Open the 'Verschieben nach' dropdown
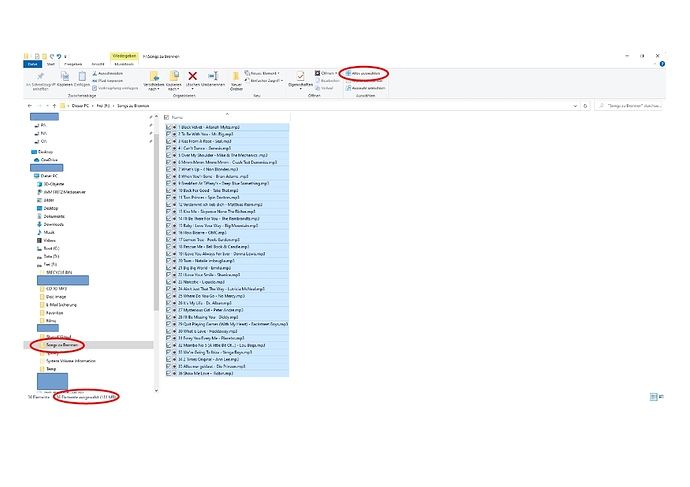 click(x=153, y=87)
